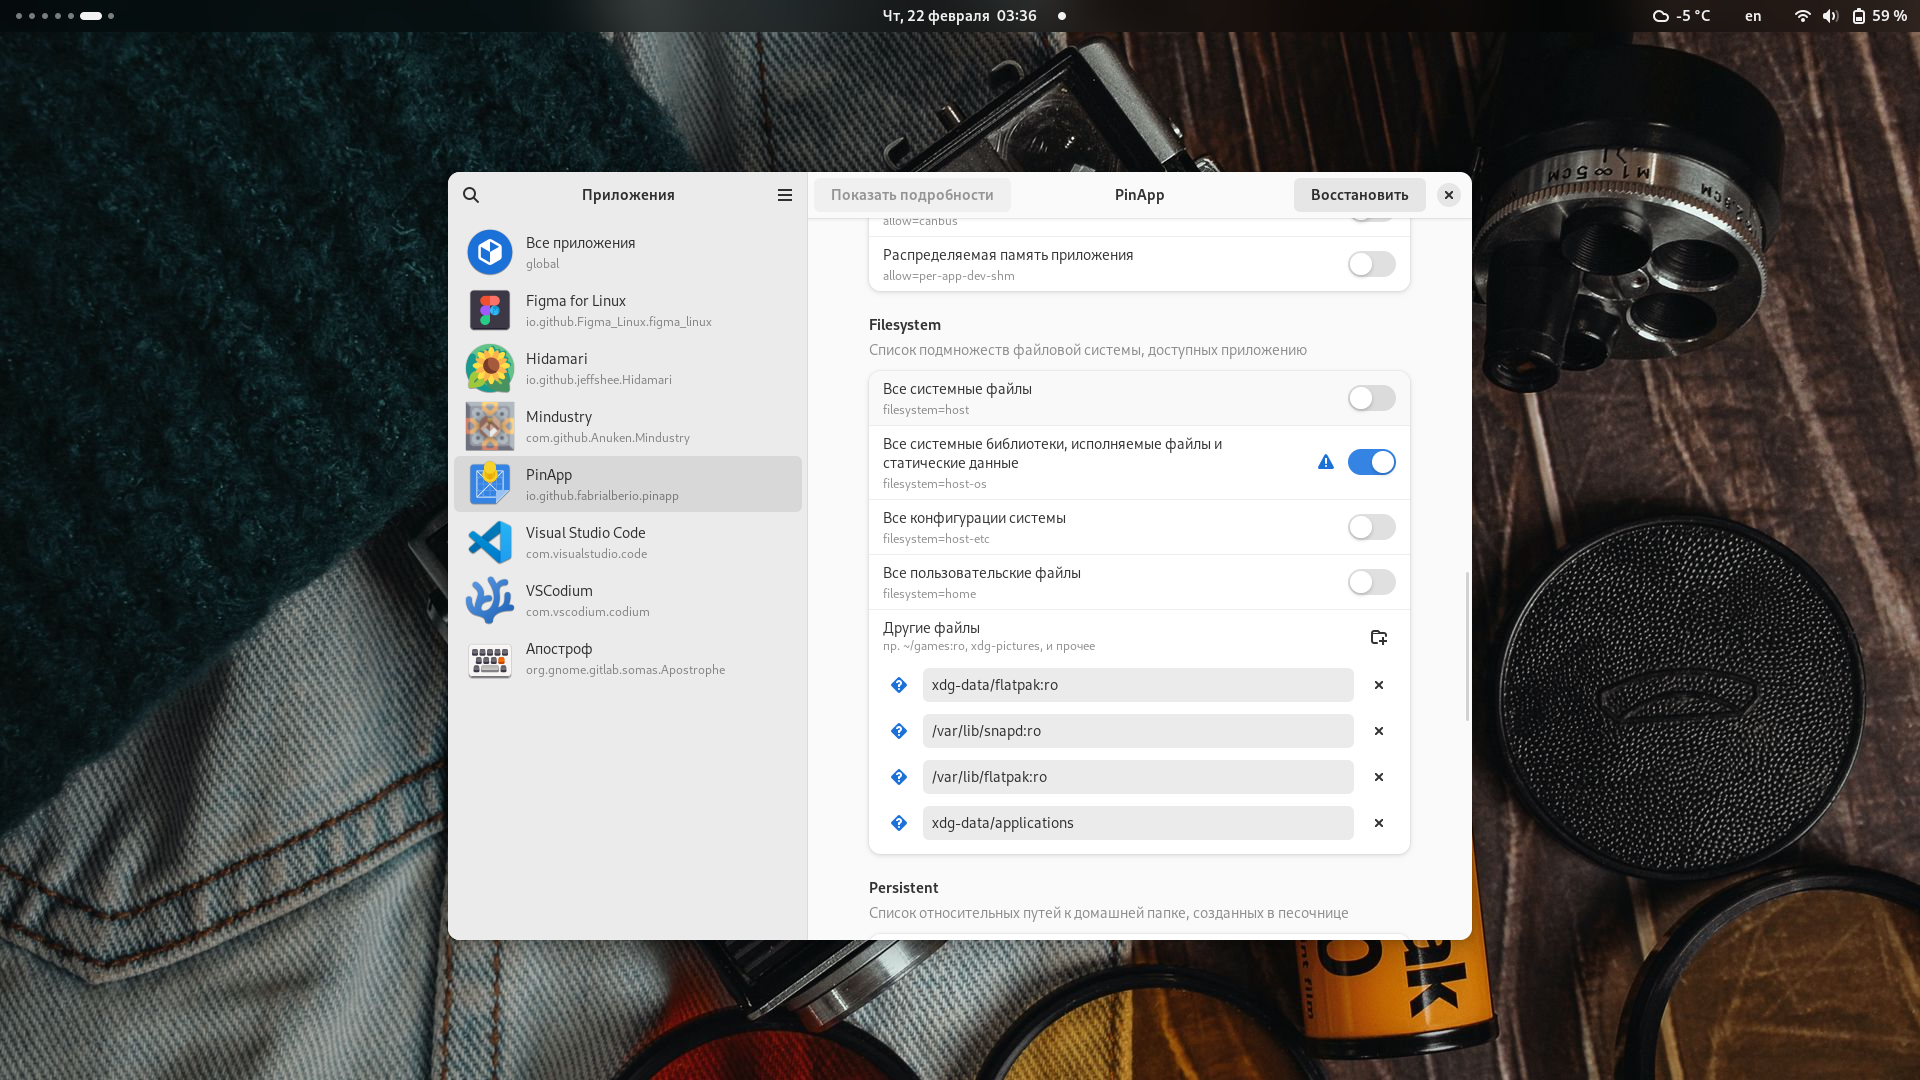Remove the xdg-data/applications path entry

[1379, 823]
